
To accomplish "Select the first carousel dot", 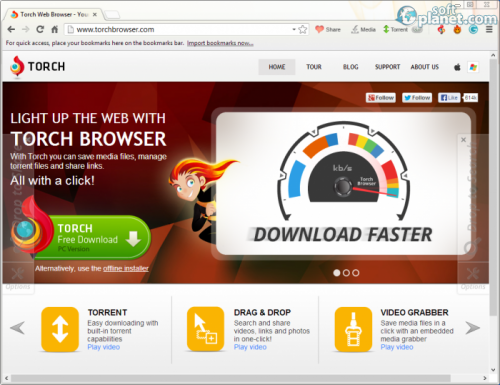I will [337, 273].
